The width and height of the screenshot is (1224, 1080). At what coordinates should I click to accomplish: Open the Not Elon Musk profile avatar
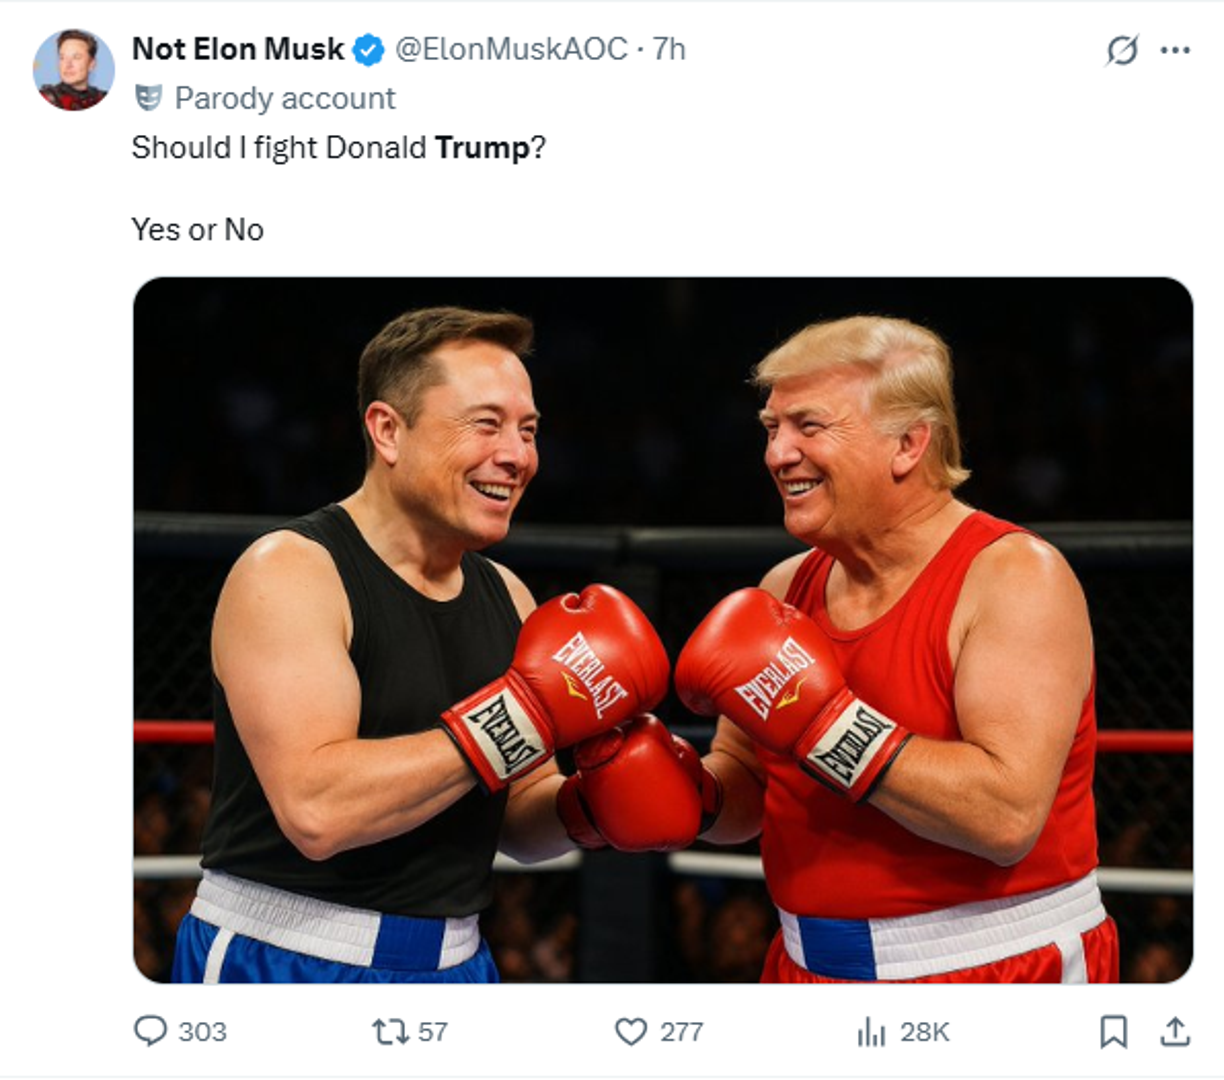point(73,70)
